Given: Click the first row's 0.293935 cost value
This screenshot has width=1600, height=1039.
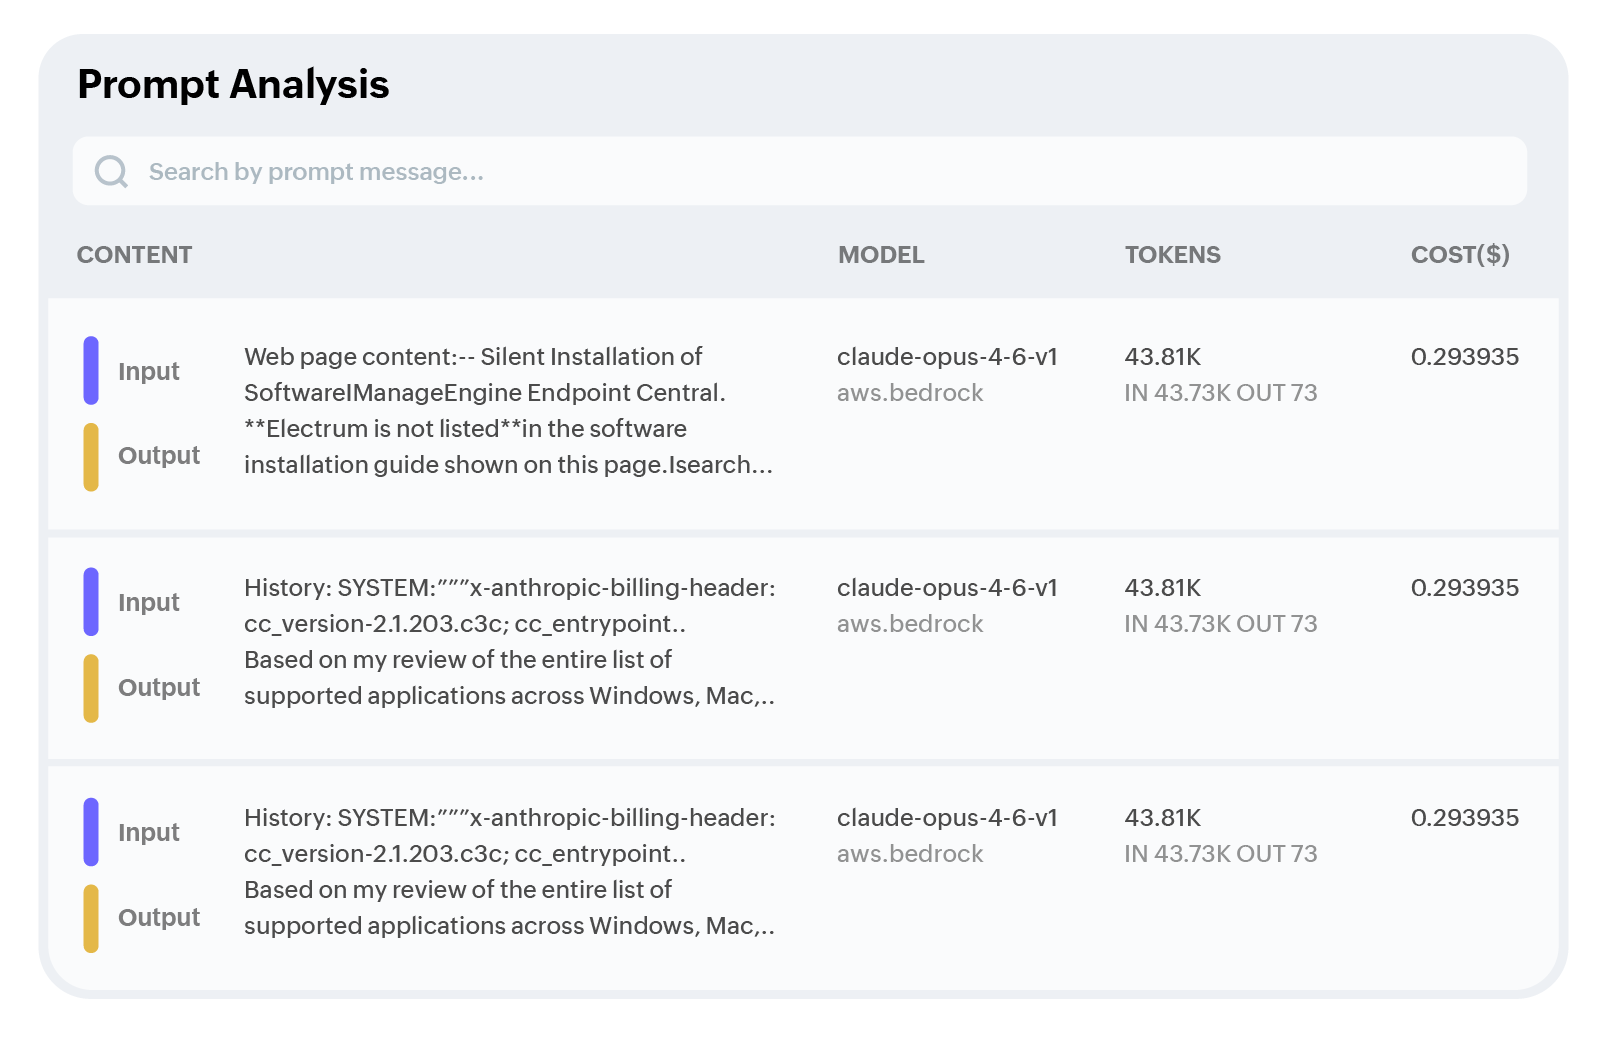Looking at the screenshot, I should pos(1465,357).
